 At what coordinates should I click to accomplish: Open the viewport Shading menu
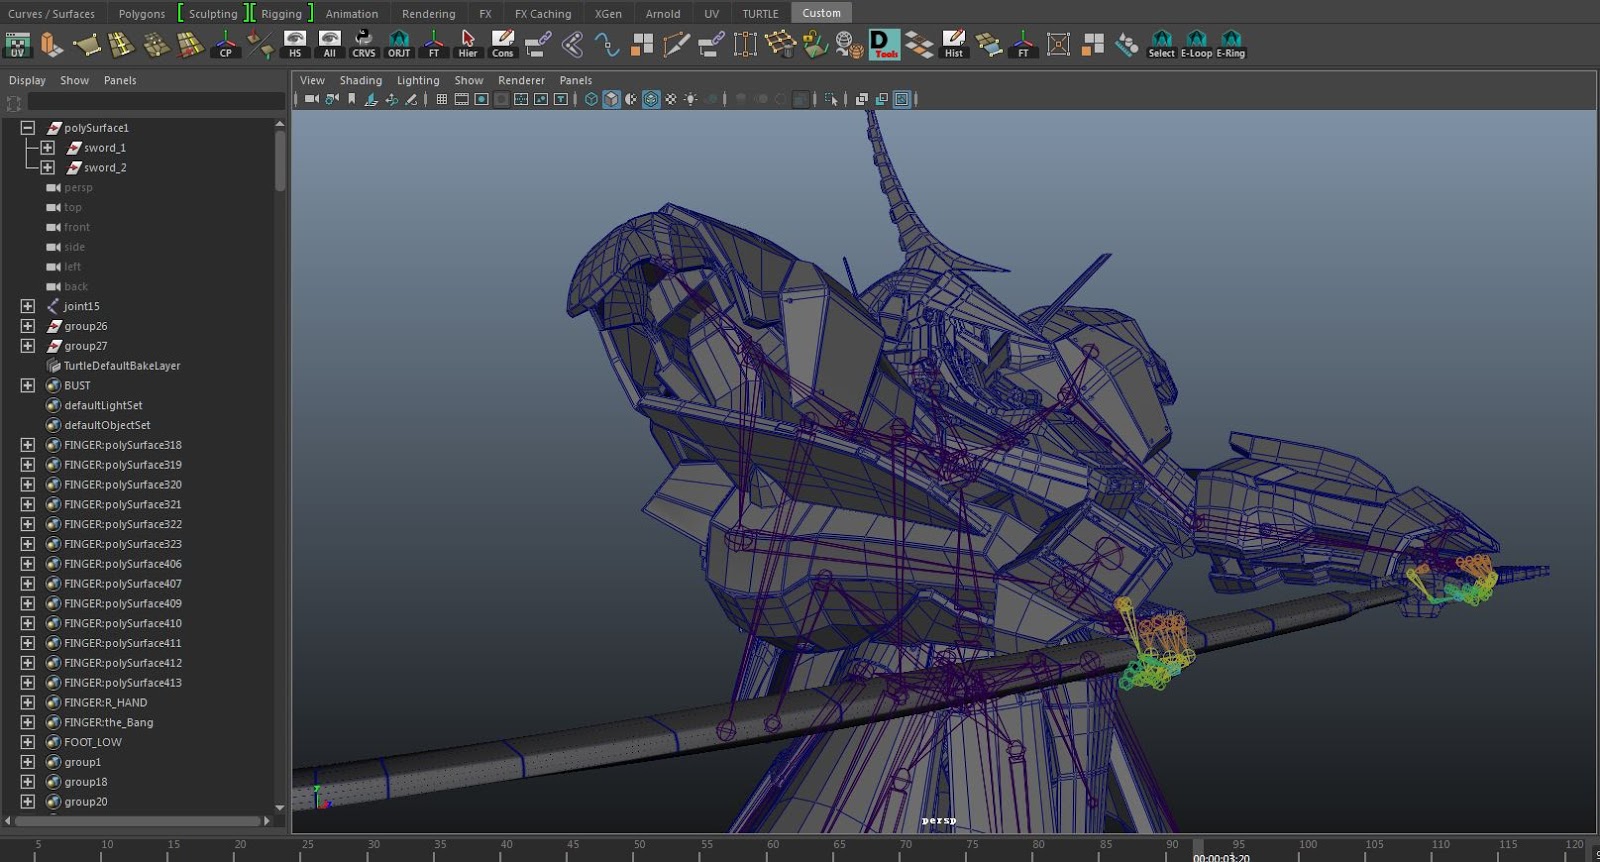(360, 80)
